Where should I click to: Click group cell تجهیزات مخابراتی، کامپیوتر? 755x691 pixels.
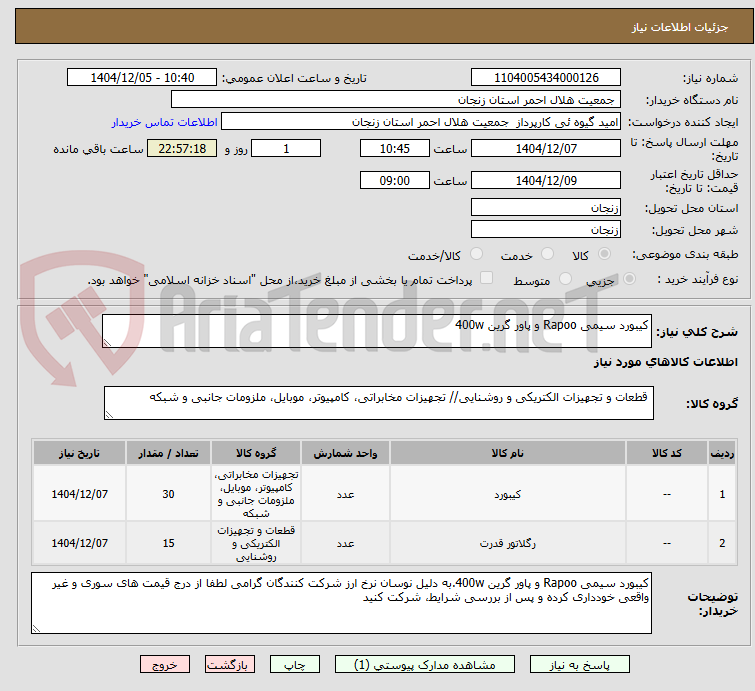(256, 494)
